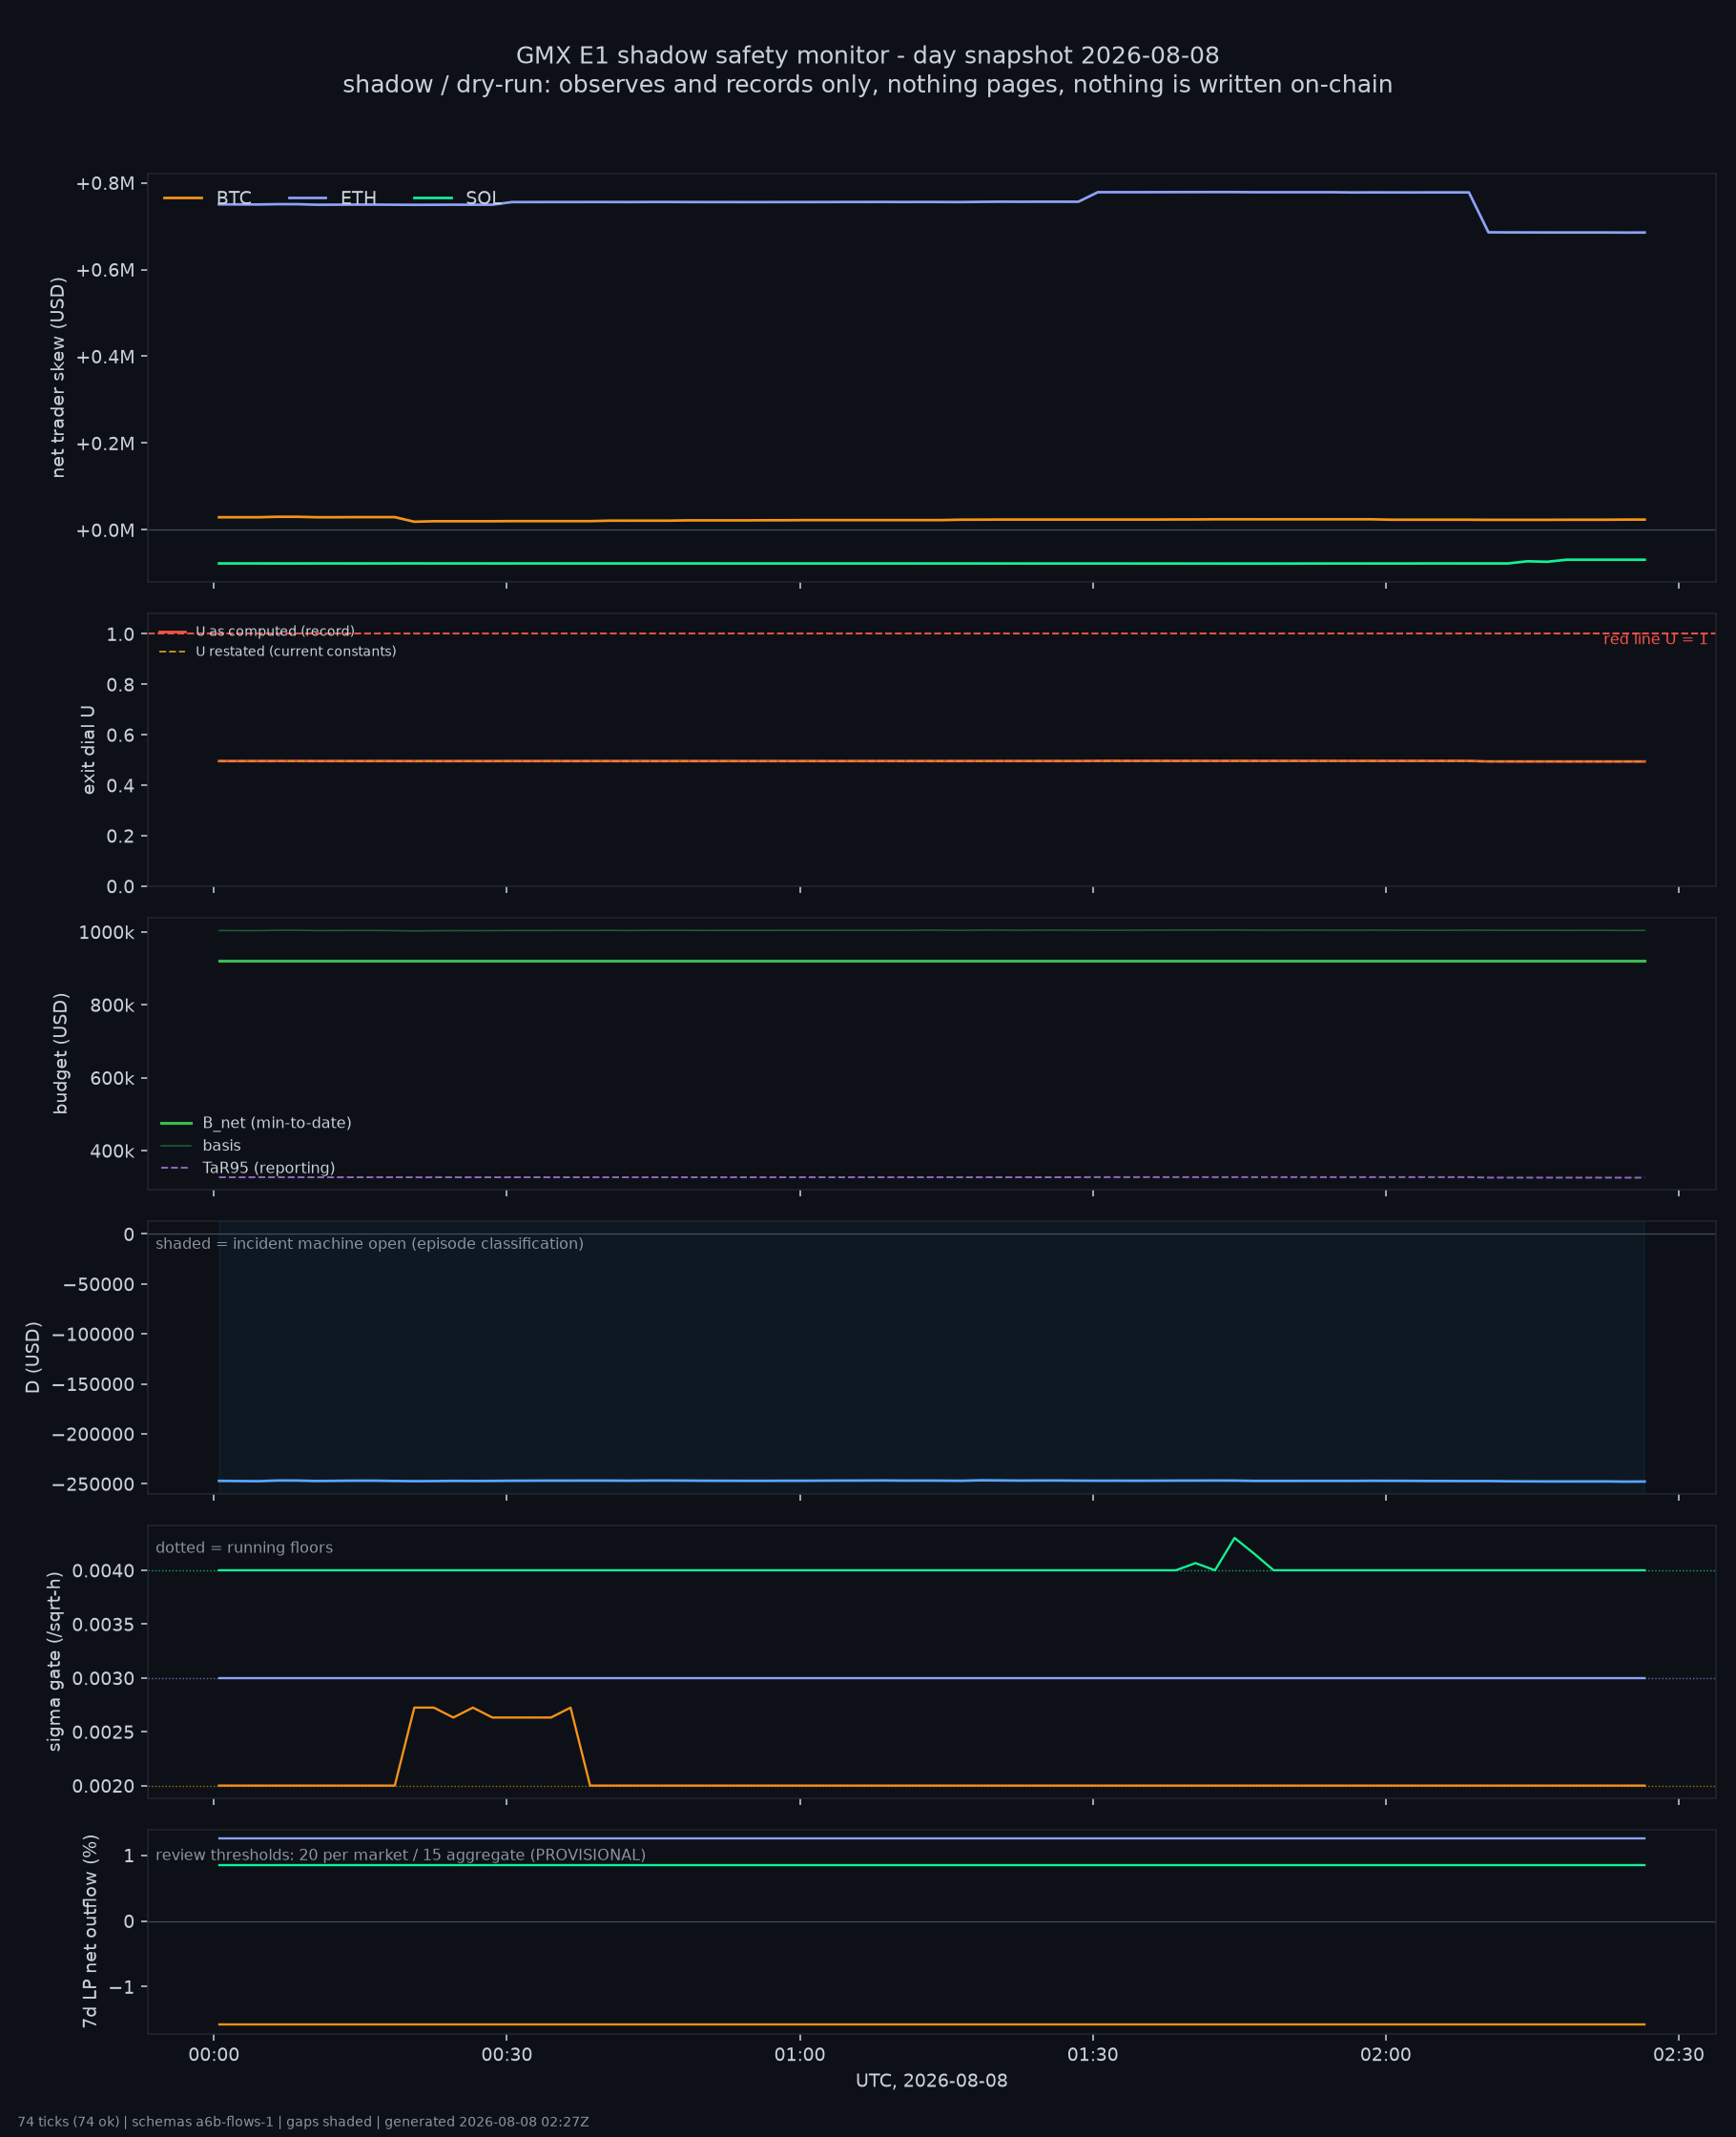Click the '+0.4M' skew axis tick
Viewport: 1736px width, 2137px height.
(105, 357)
